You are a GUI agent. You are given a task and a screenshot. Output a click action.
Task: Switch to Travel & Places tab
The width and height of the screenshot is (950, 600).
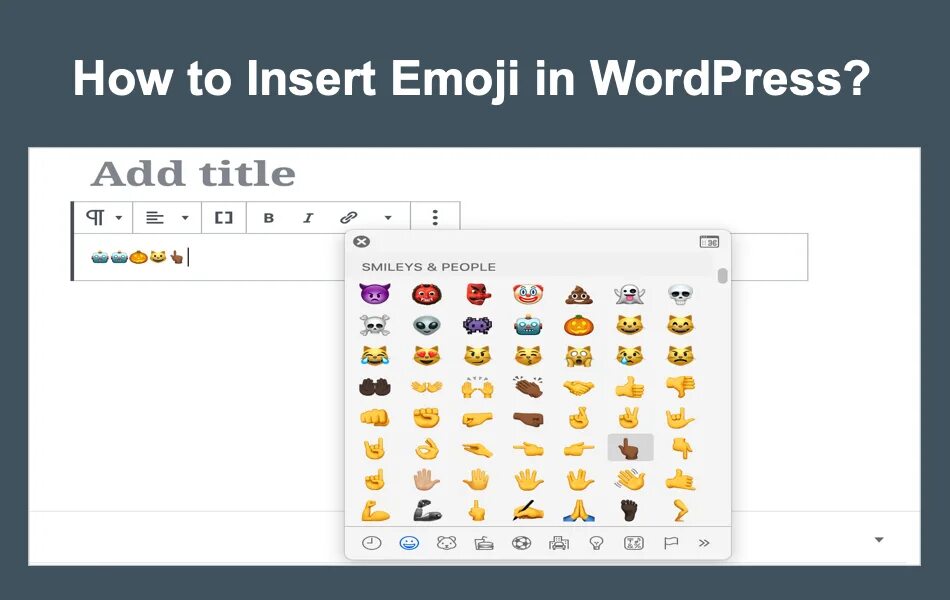pos(559,543)
